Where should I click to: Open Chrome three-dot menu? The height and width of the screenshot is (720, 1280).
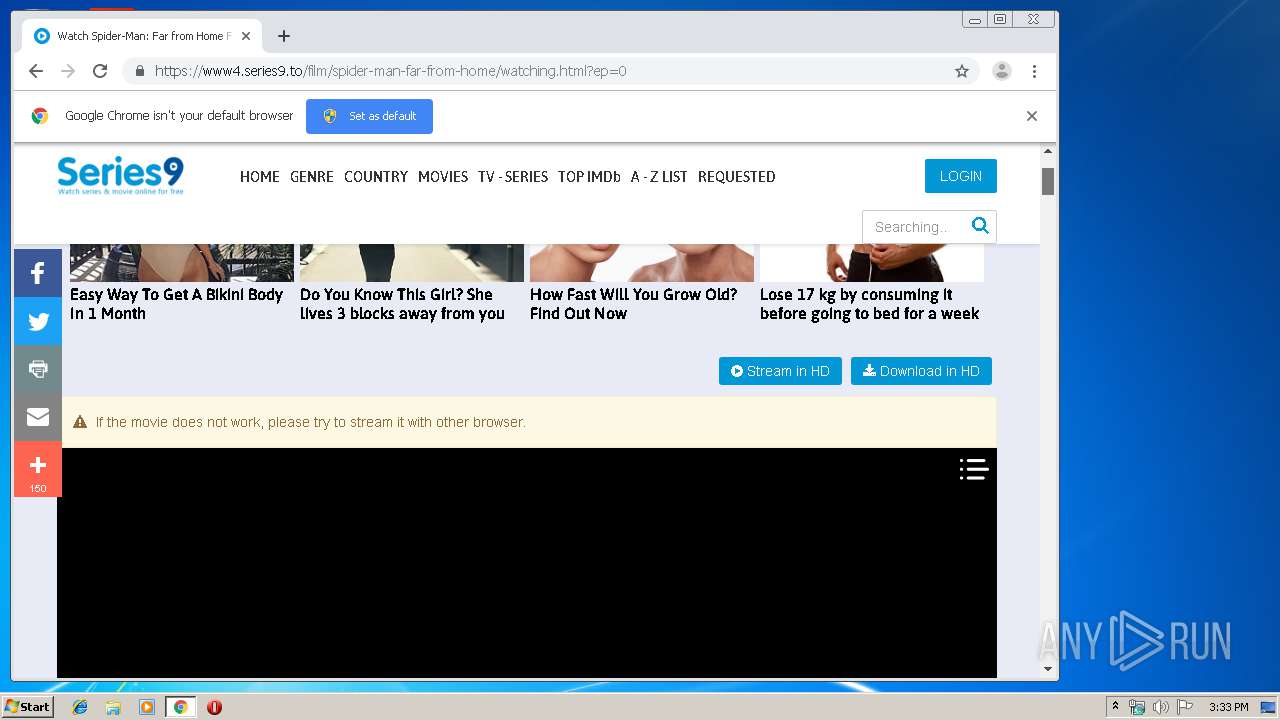[1034, 71]
